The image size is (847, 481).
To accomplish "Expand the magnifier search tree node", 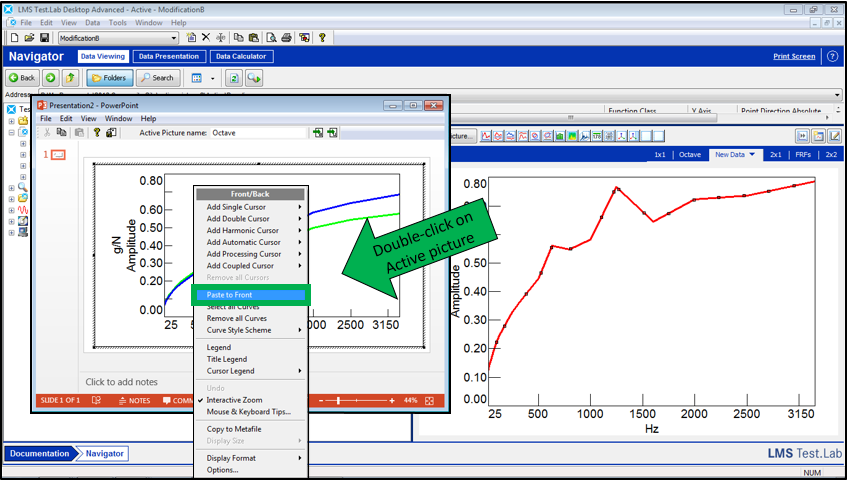I will point(11,188).
